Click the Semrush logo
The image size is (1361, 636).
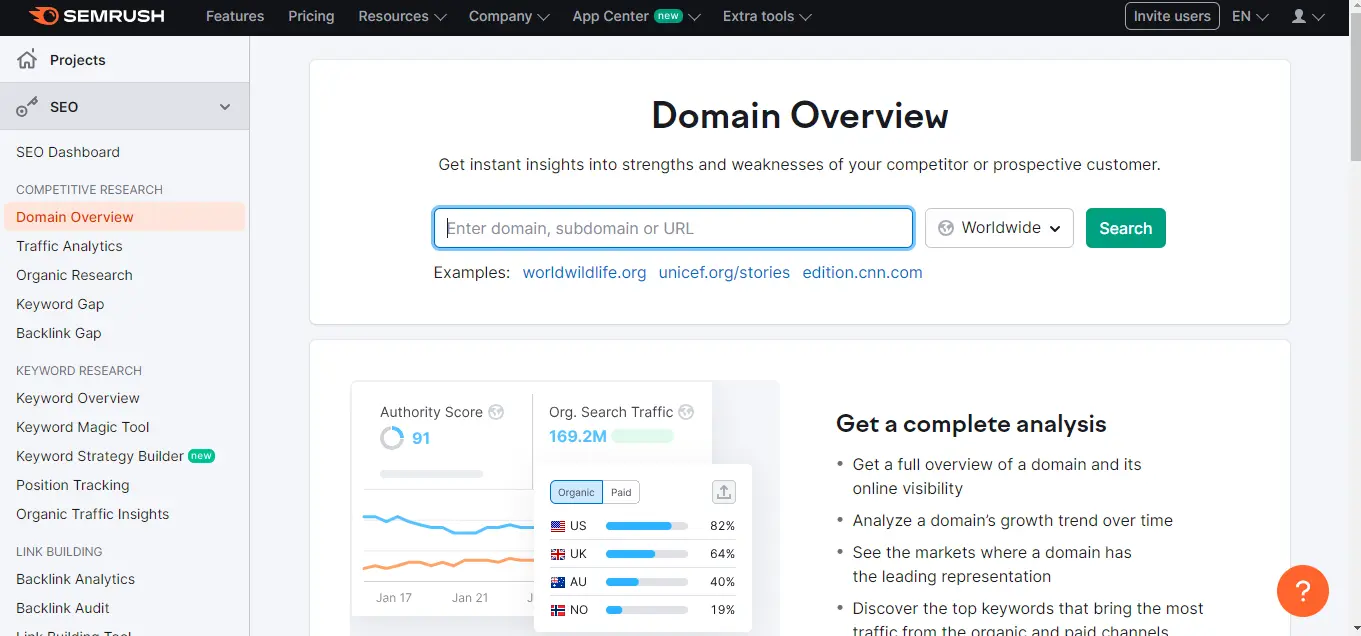tap(96, 16)
